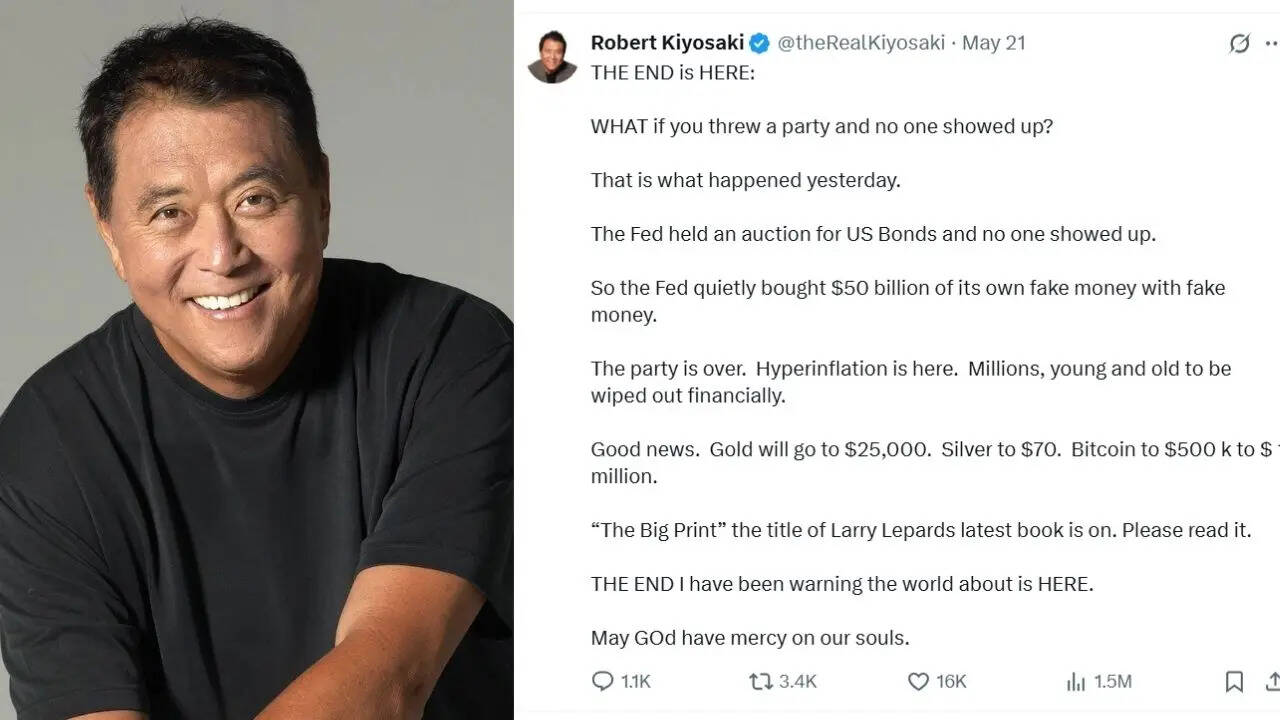The height and width of the screenshot is (720, 1280).
Task: Like the tweet with the heart icon
Action: coord(918,681)
